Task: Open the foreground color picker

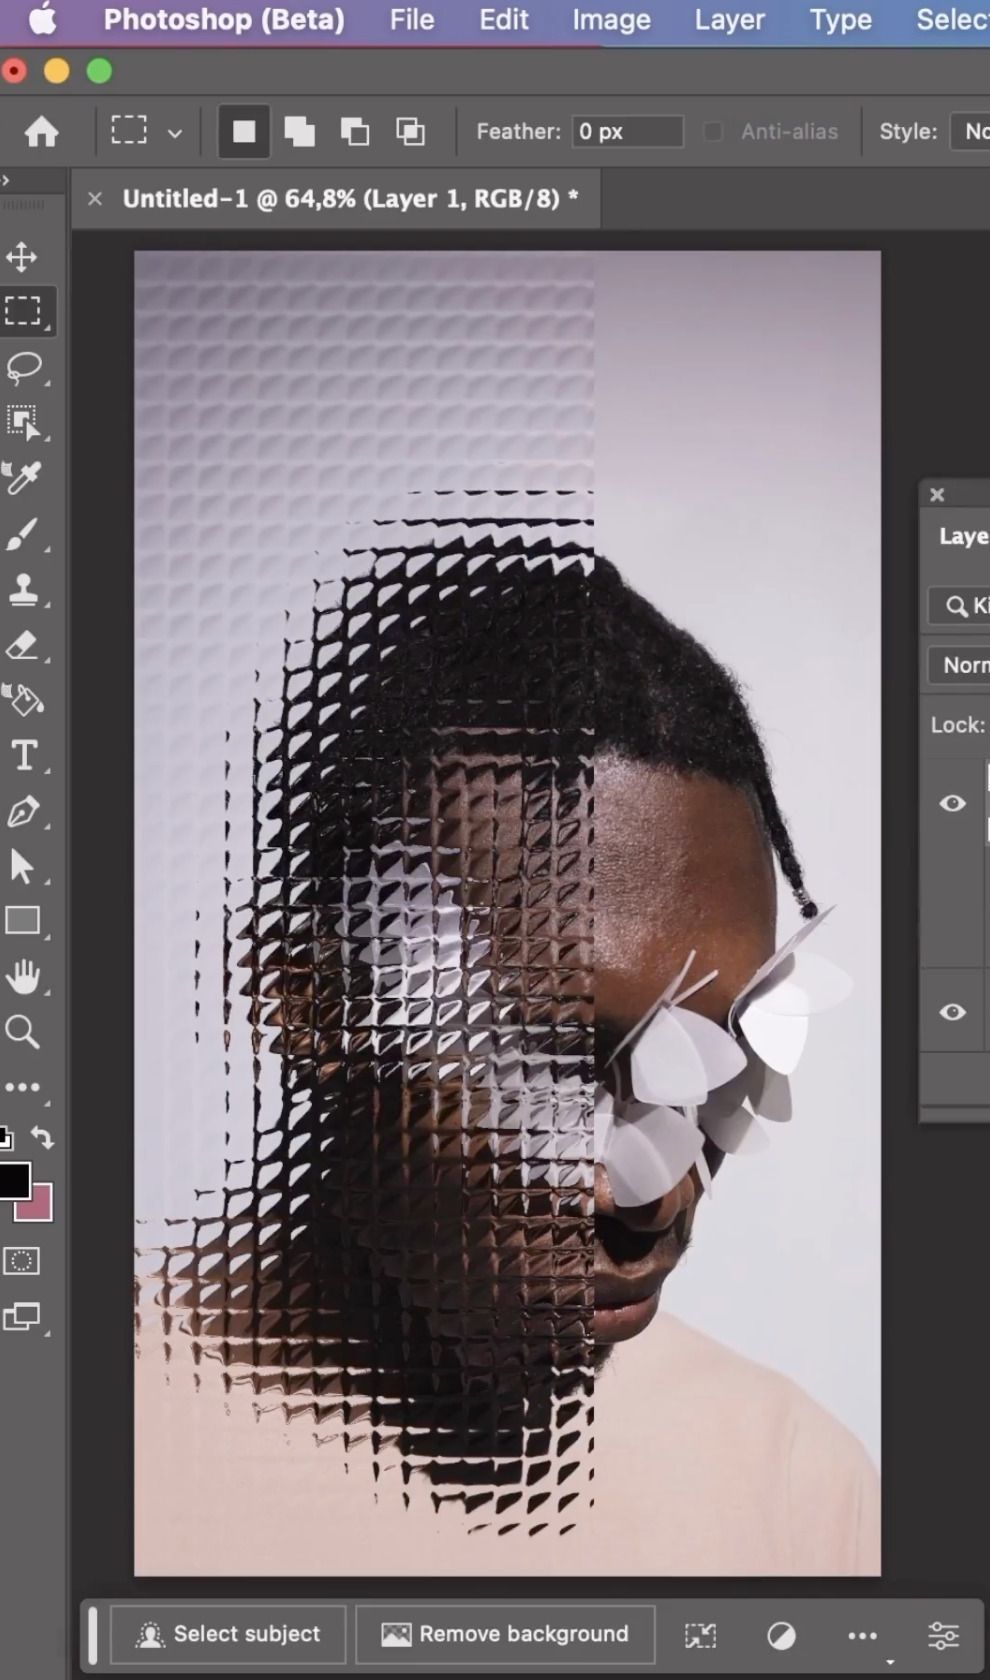Action: (x=12, y=1181)
